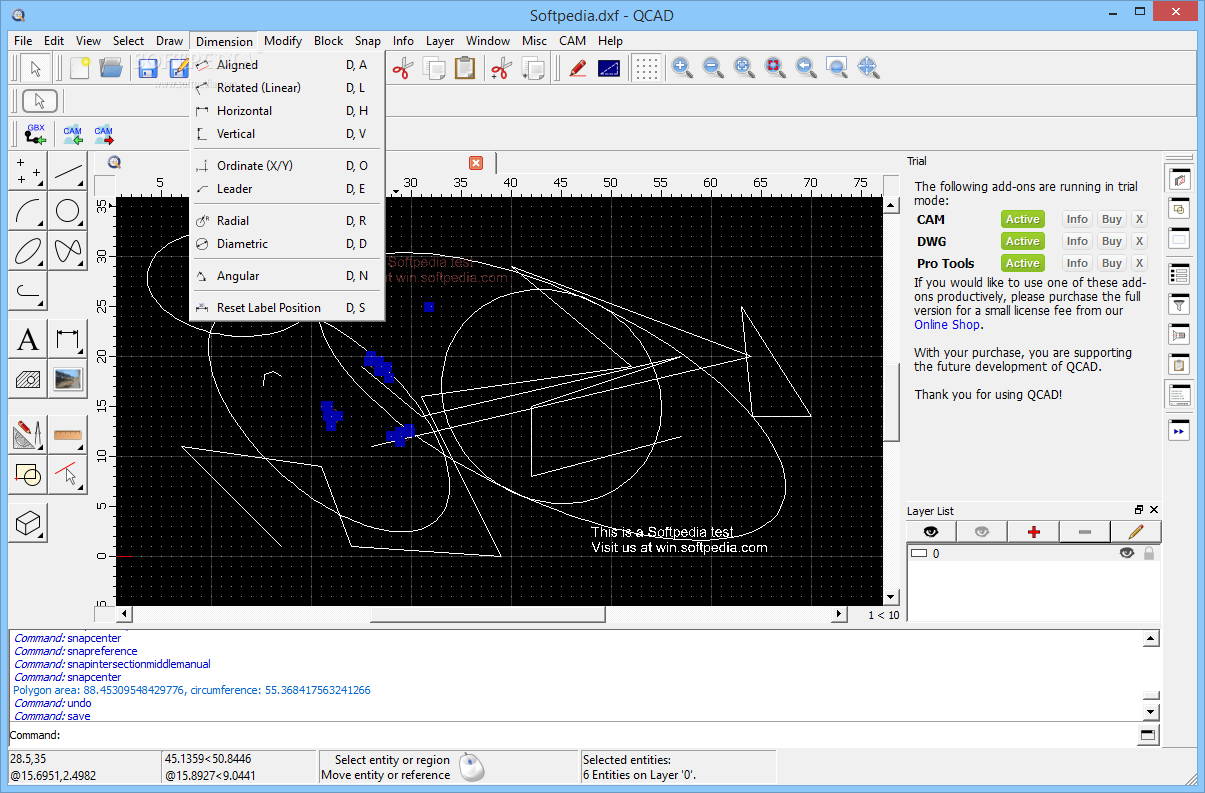1205x793 pixels.
Task: Click the GBX Gerber export icon
Action: click(36, 134)
